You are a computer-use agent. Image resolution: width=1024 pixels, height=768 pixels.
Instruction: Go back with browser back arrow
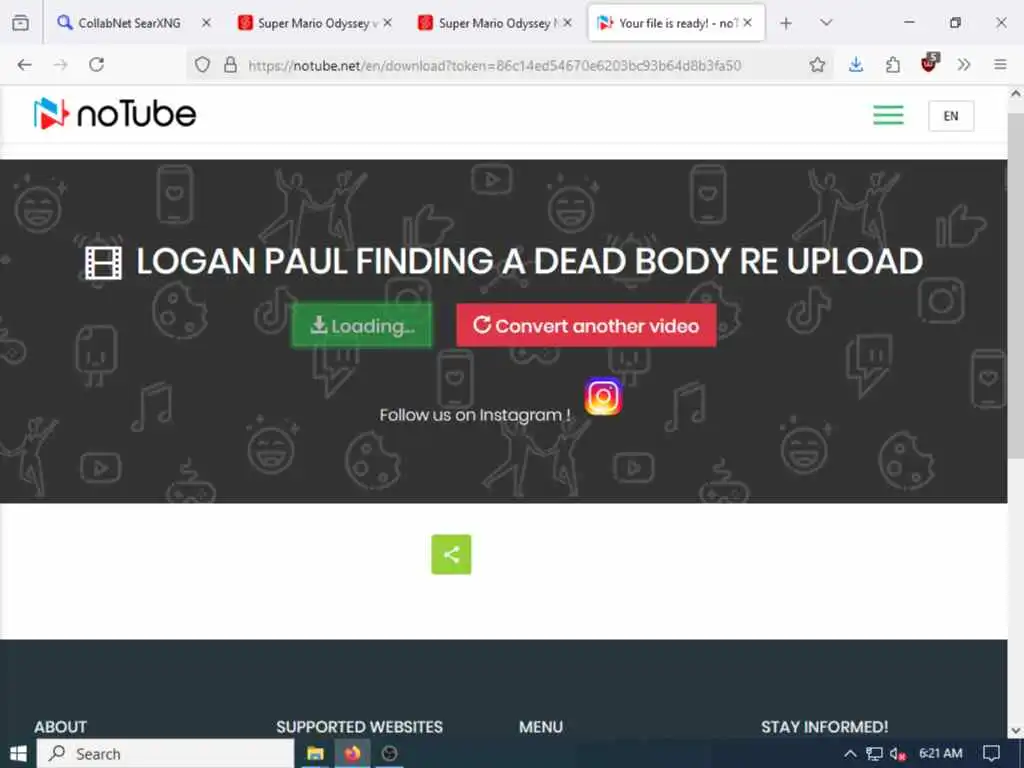[x=24, y=65]
